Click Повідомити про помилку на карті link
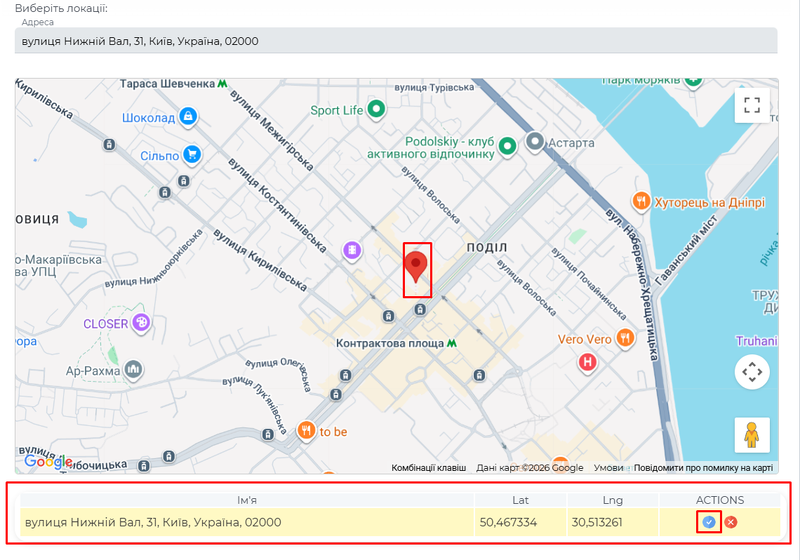Image resolution: width=800 pixels, height=560 pixels. click(x=703, y=467)
